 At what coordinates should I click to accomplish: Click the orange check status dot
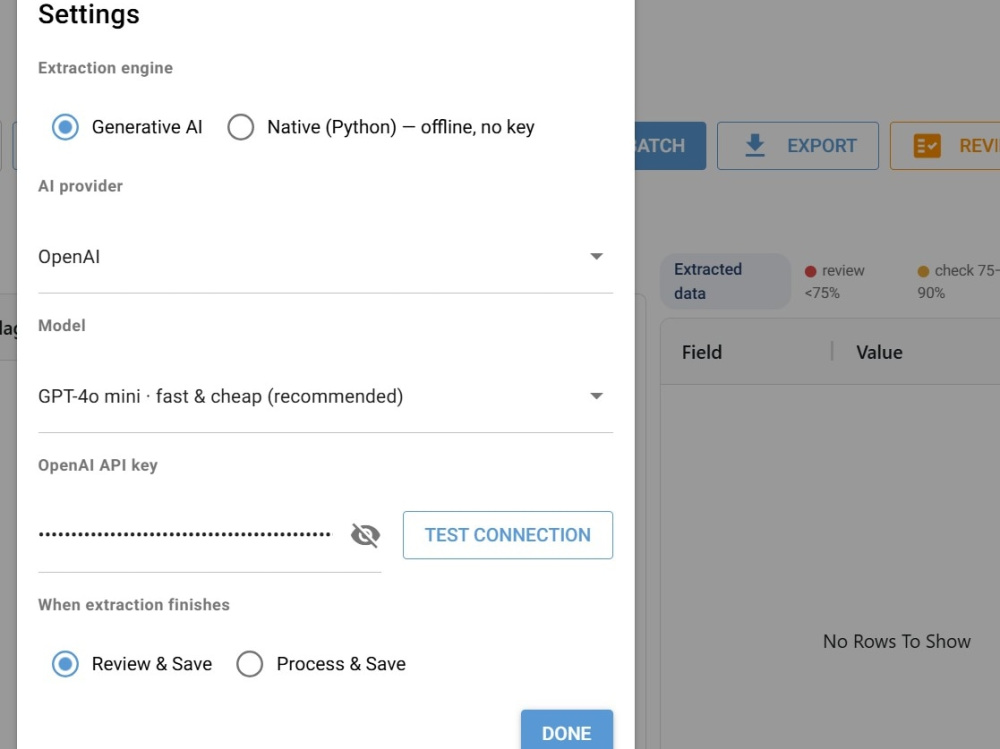[923, 271]
